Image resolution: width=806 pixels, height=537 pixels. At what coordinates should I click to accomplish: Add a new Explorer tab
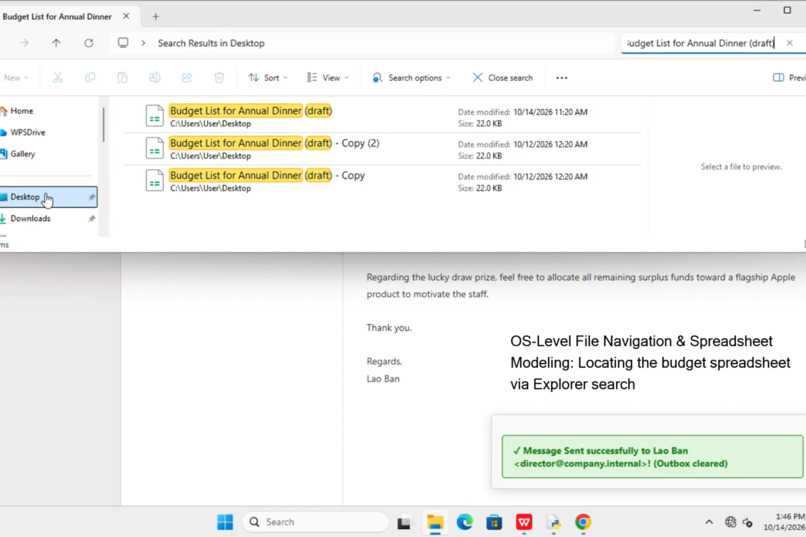155,16
